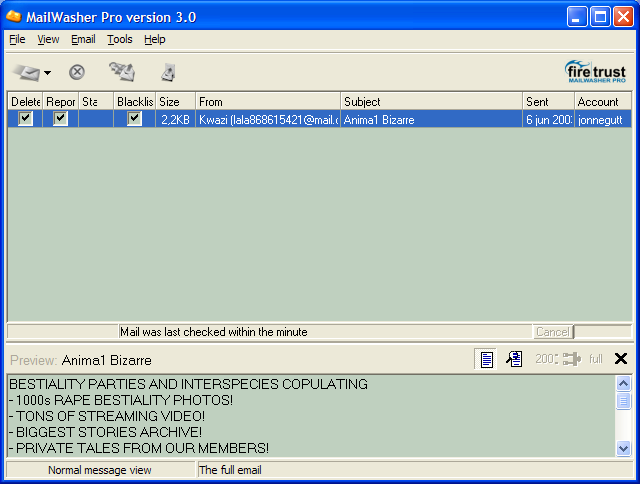Select the normal message view icon
Screen dimensions: 640x484
tap(486, 359)
